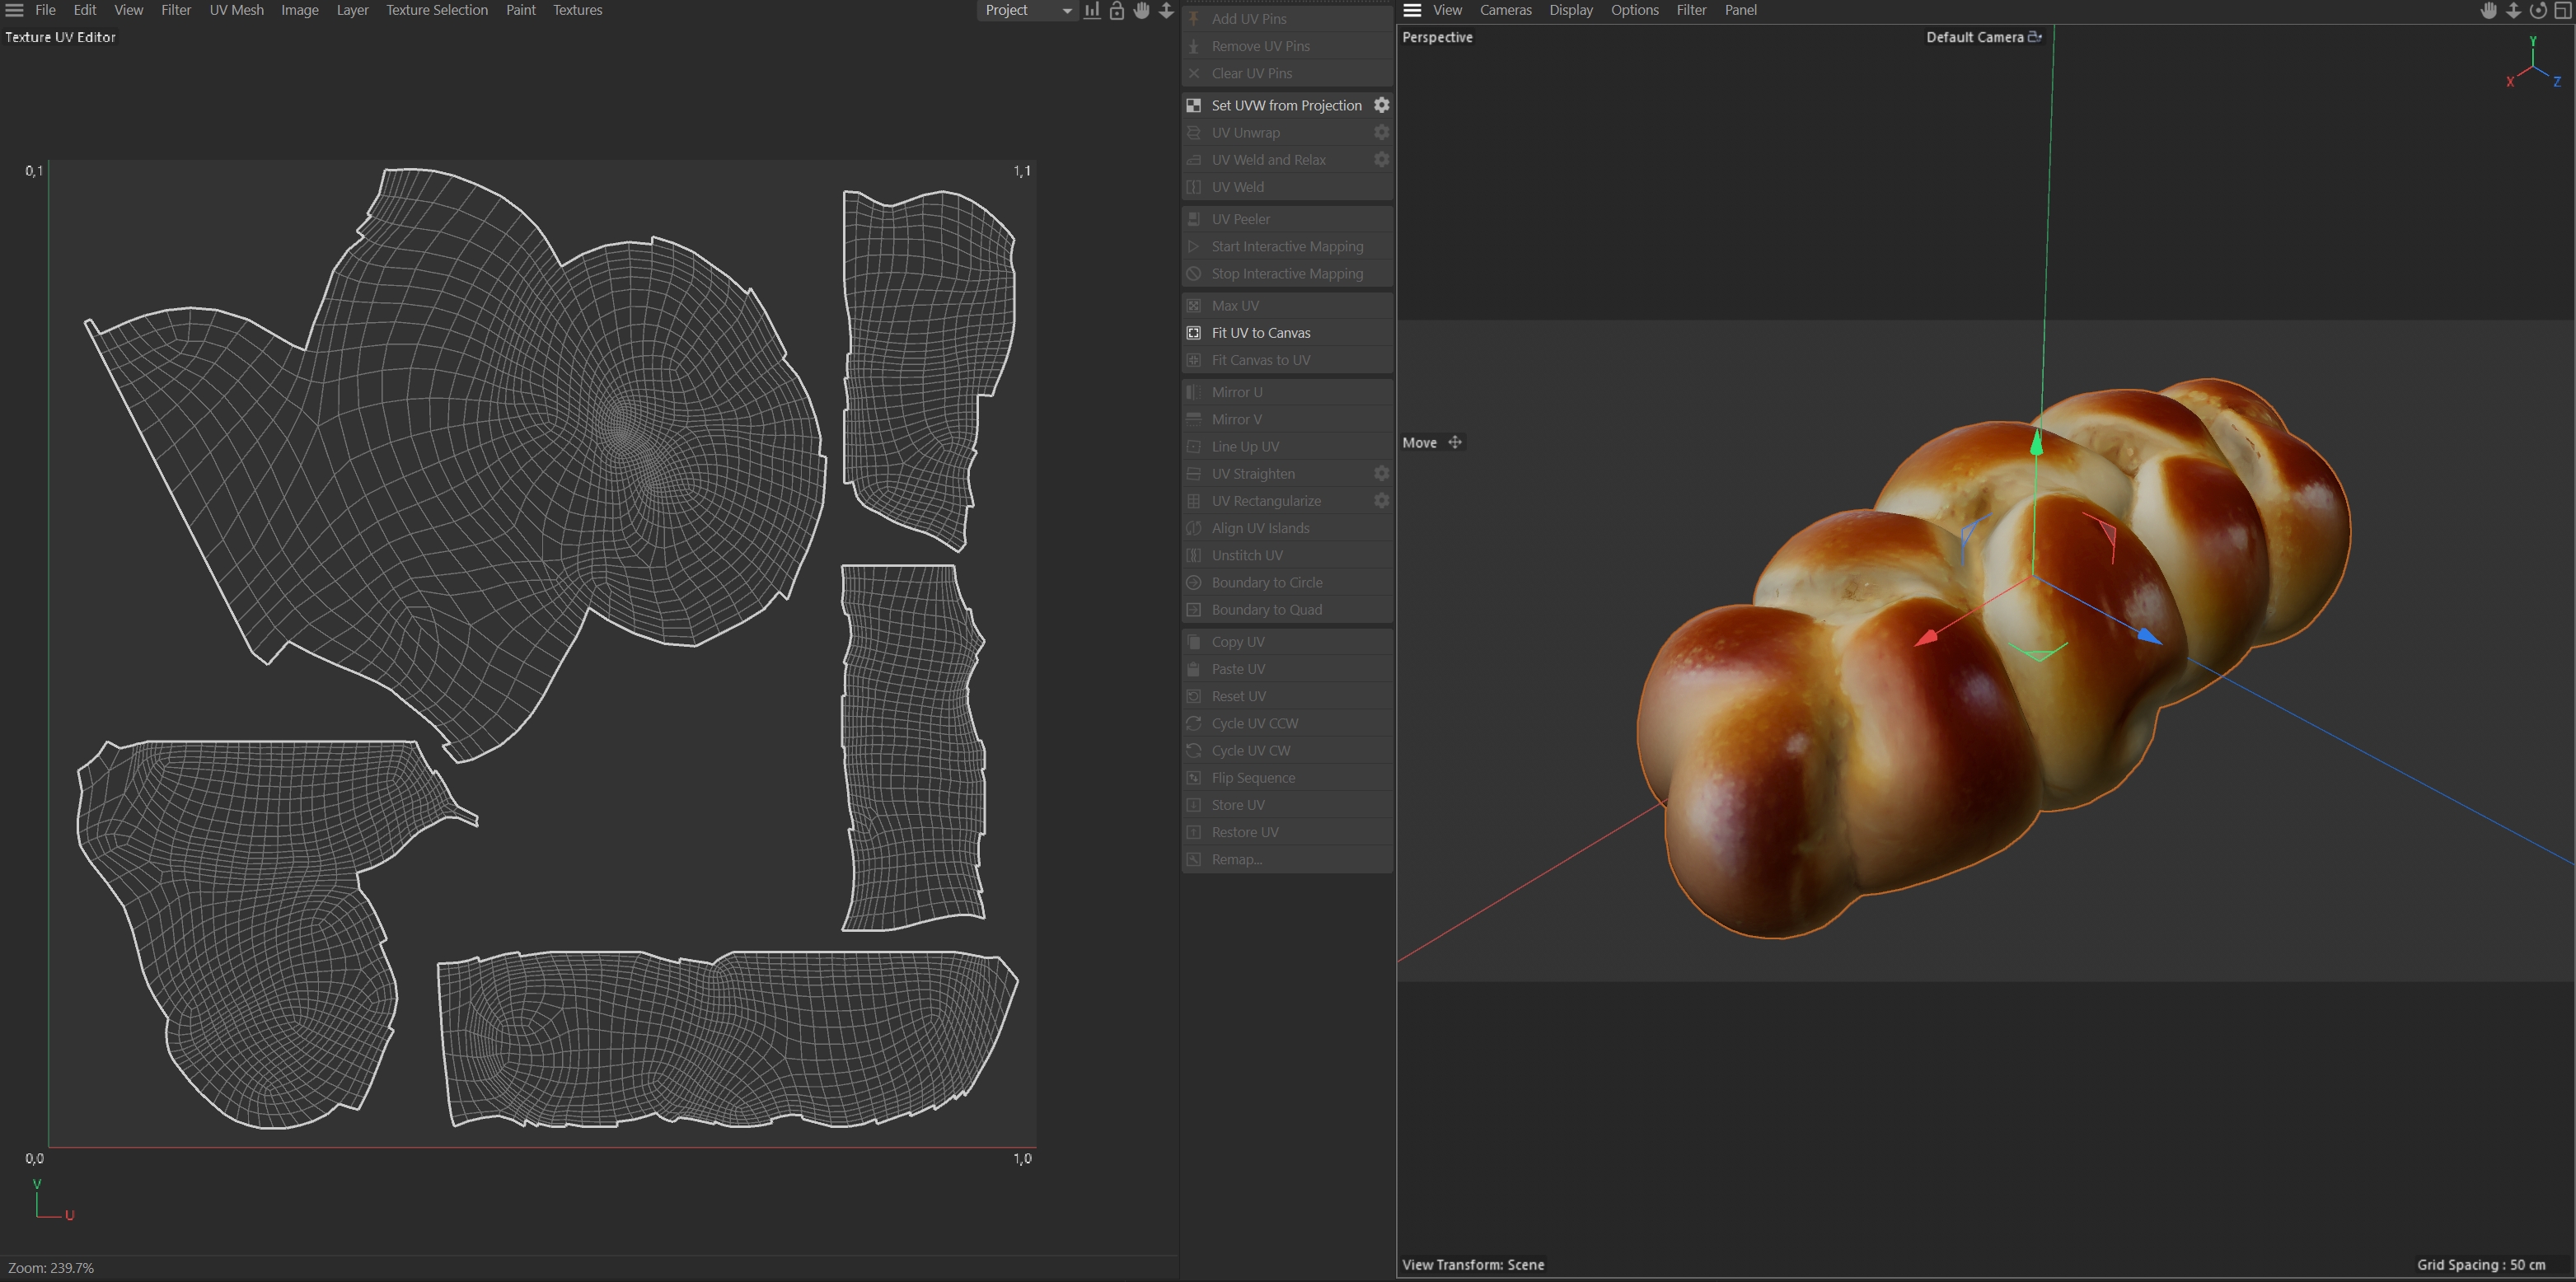
Task: Click the pan hand icon in the 3D viewport
Action: 2489,10
